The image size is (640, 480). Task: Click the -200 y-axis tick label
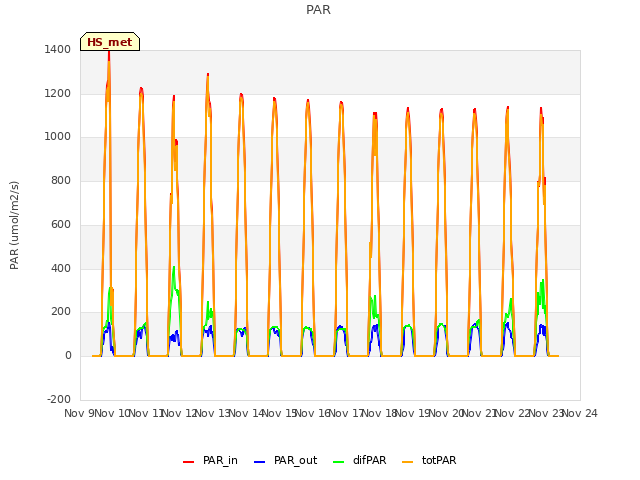click(59, 399)
